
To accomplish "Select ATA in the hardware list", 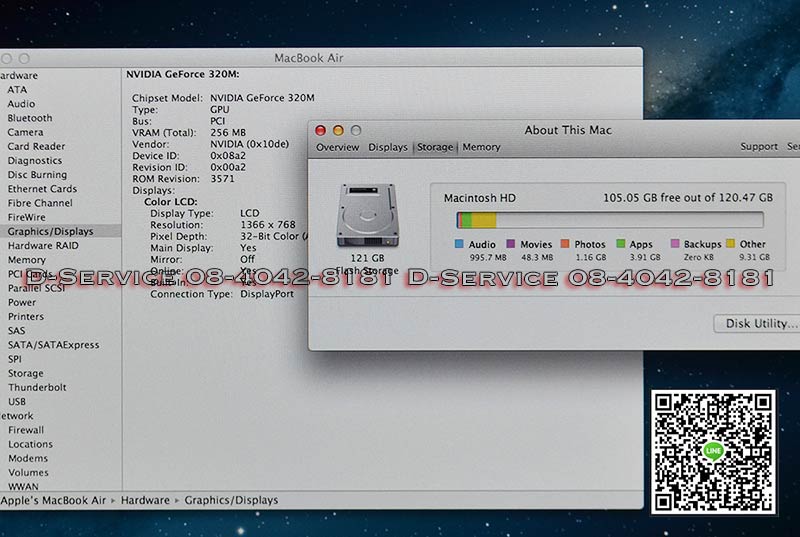I will tap(17, 90).
